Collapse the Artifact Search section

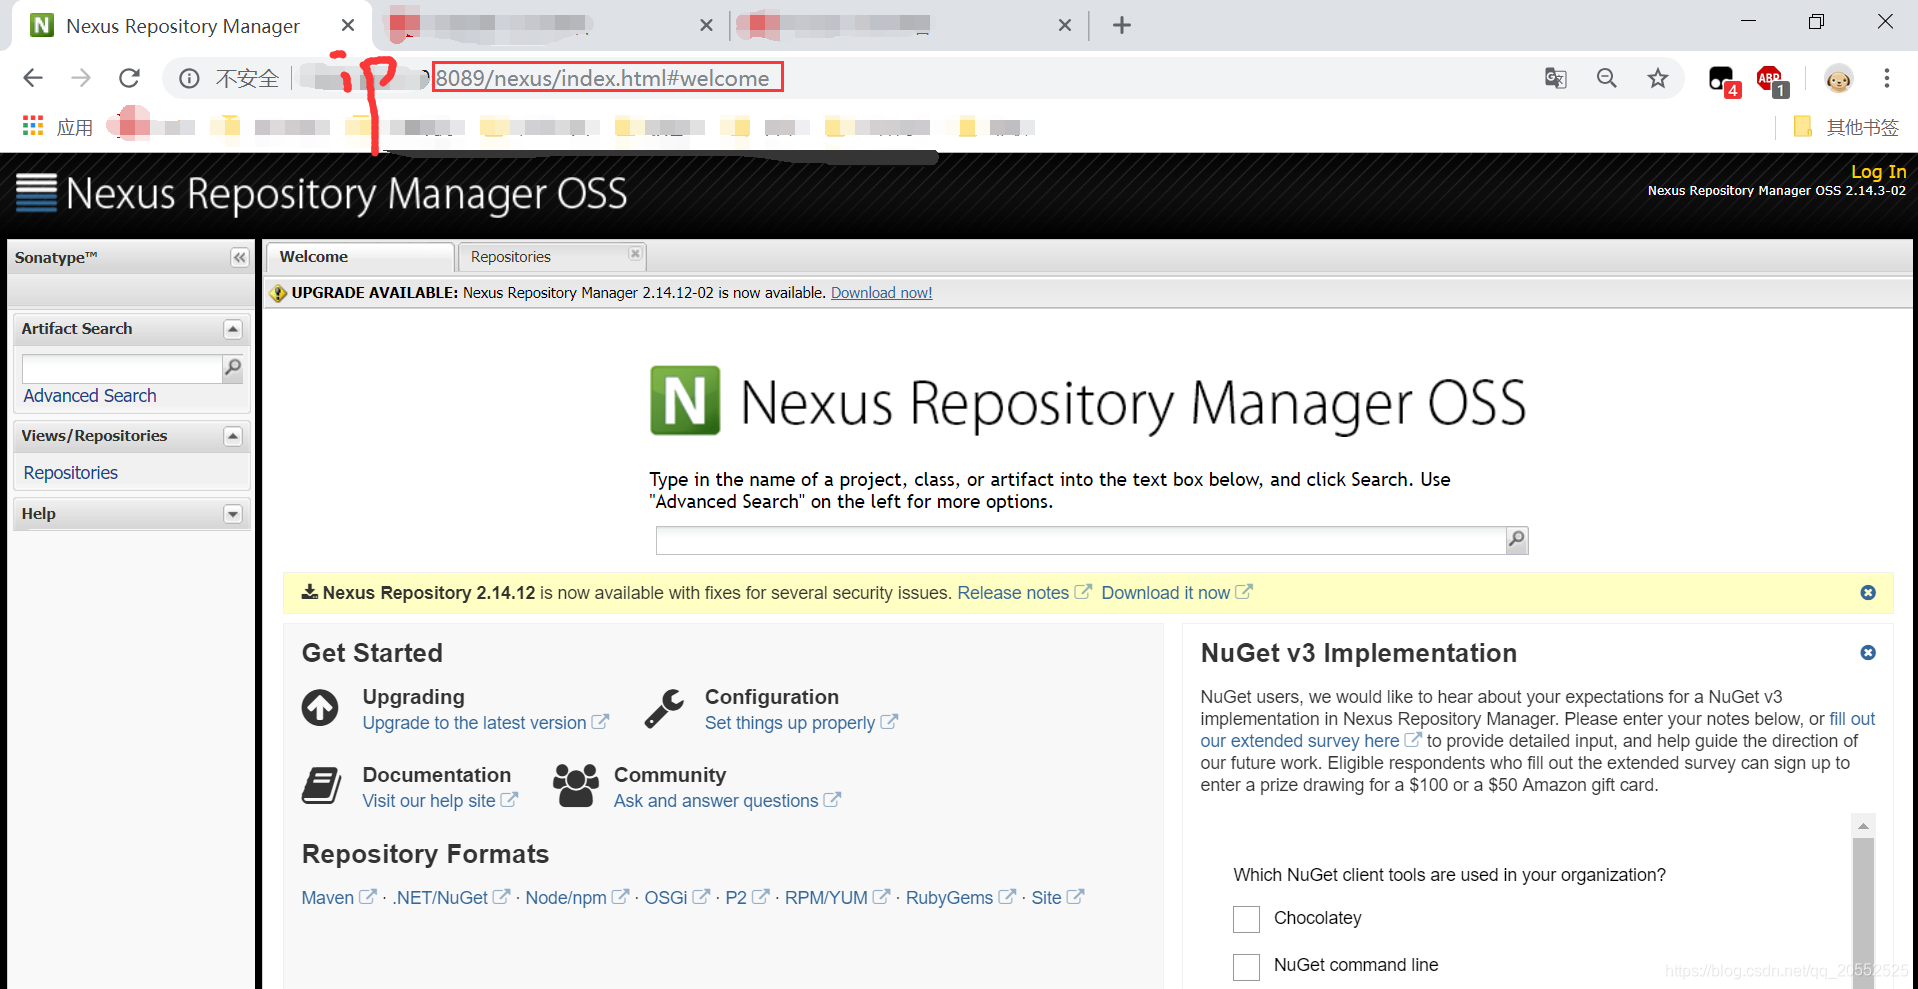point(233,329)
